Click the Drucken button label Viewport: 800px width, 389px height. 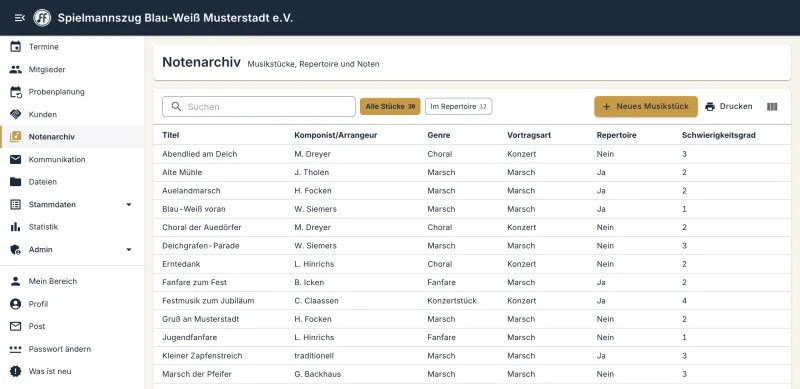736,106
